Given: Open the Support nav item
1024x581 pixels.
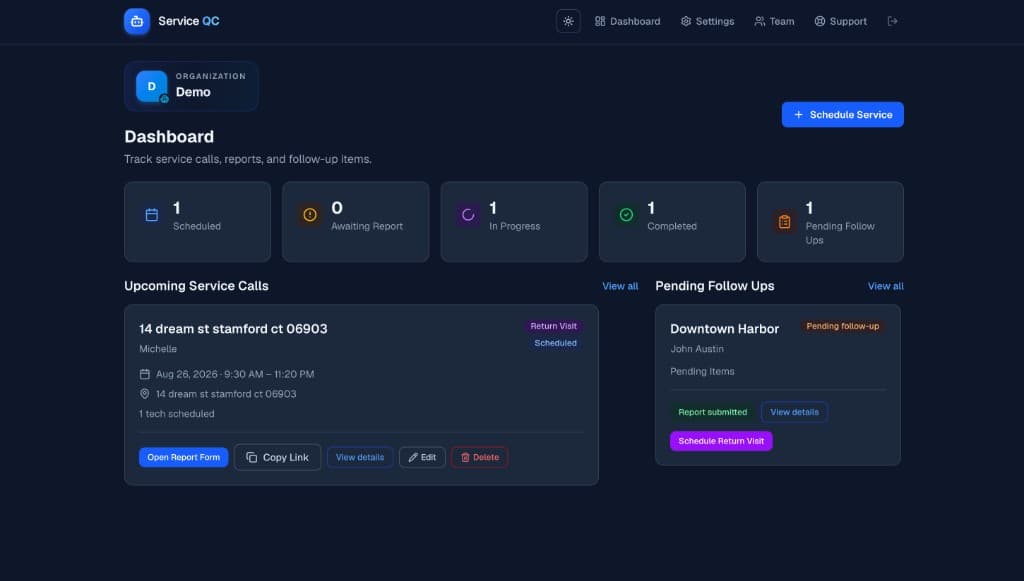Looking at the screenshot, I should 840,22.
